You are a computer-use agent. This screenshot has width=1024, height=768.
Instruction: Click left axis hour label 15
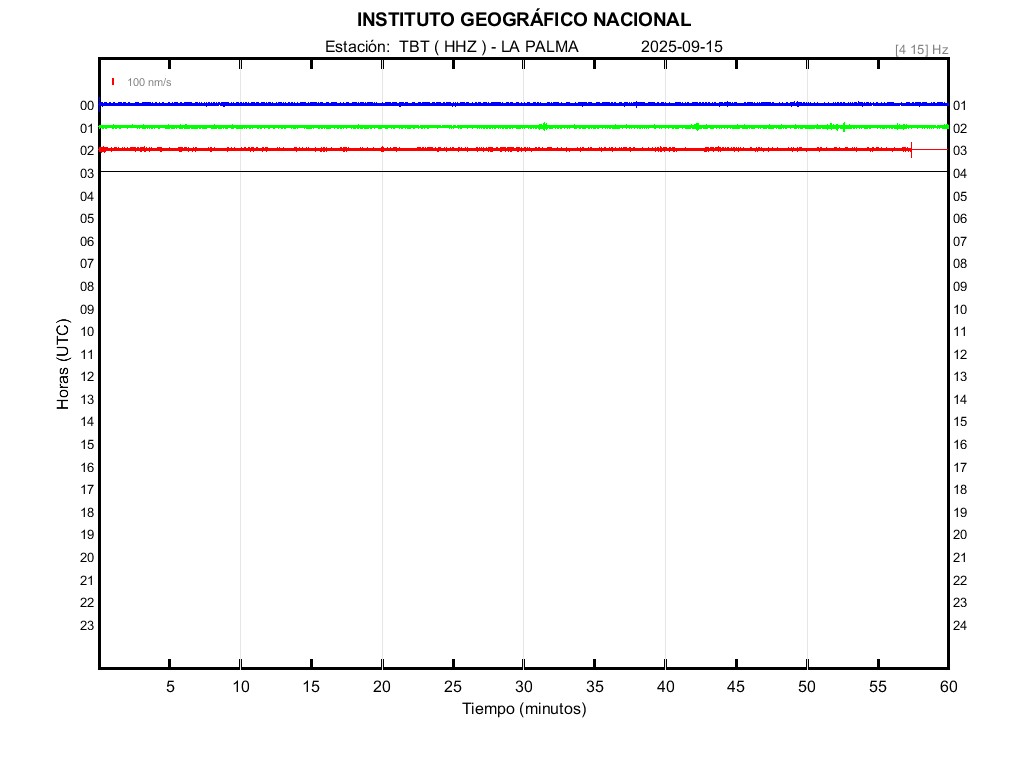pos(87,445)
